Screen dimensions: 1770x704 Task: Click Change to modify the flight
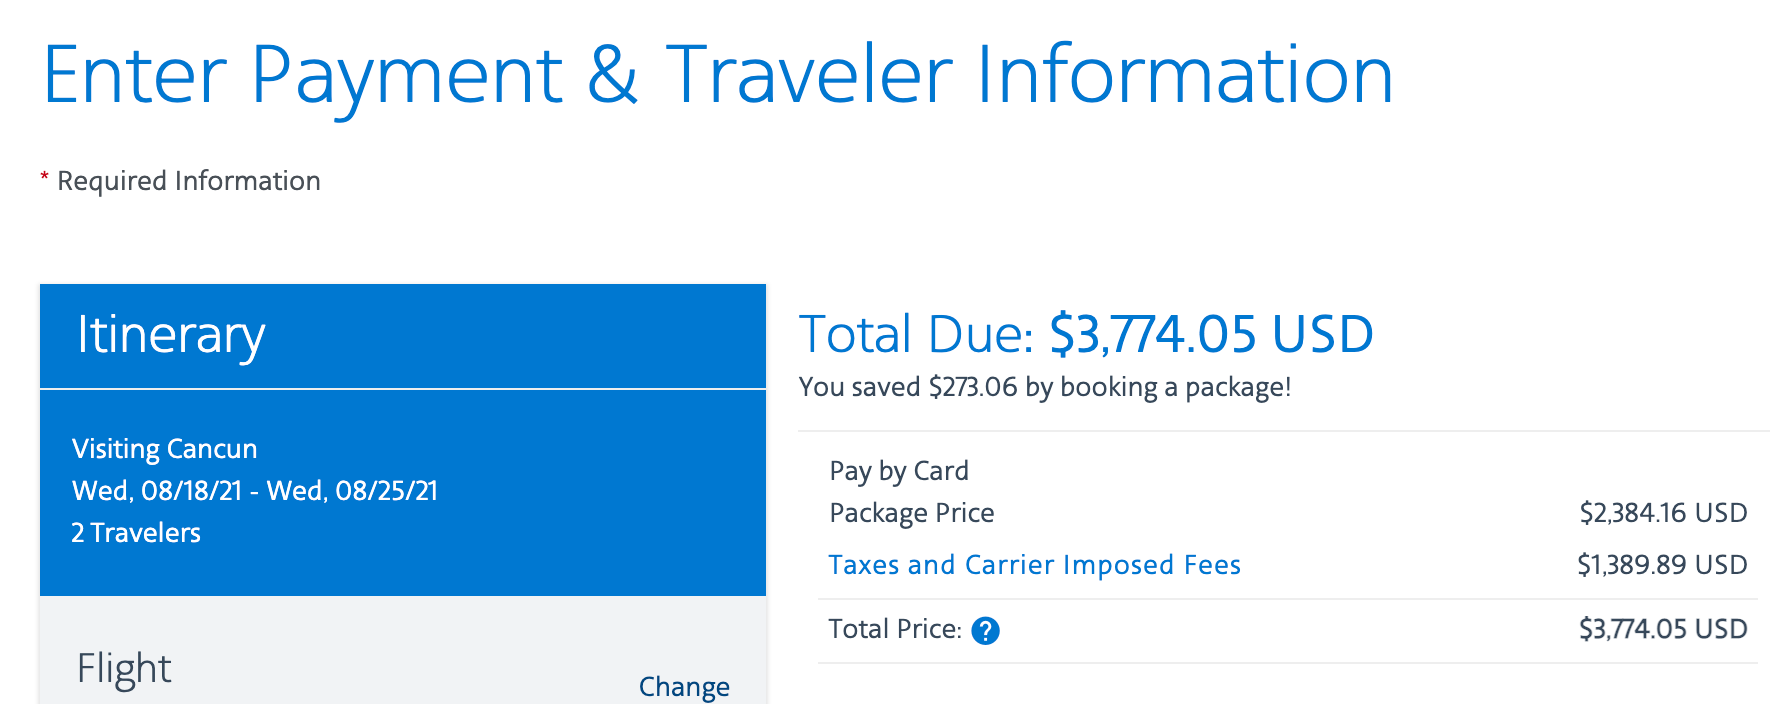pyautogui.click(x=684, y=687)
